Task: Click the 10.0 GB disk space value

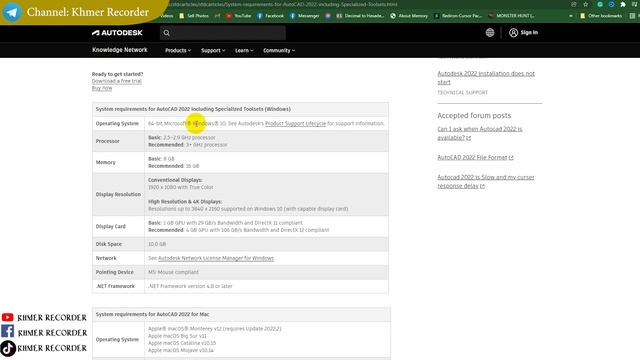Action: 157,244
